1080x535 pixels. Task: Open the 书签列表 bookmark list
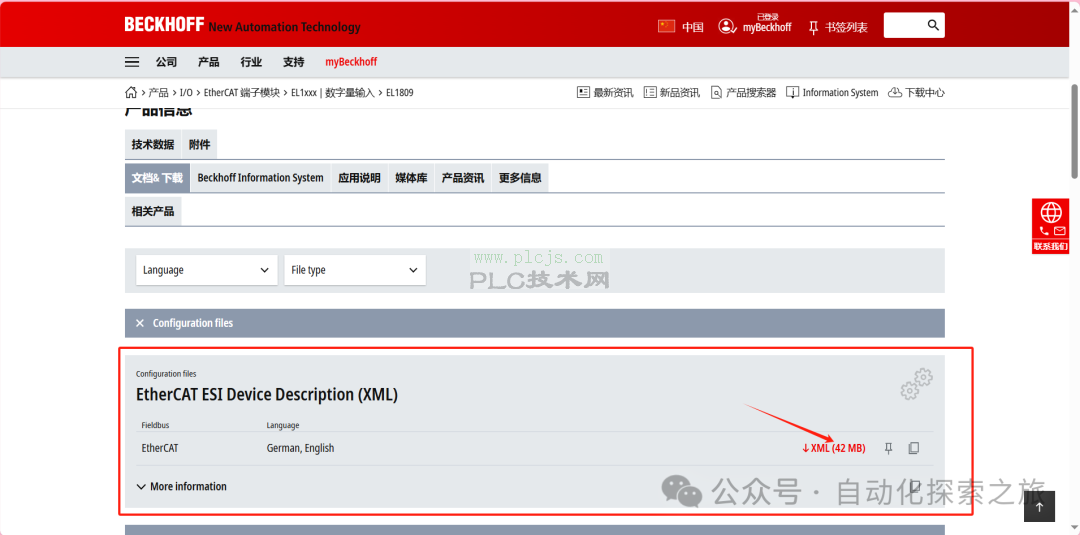(847, 27)
